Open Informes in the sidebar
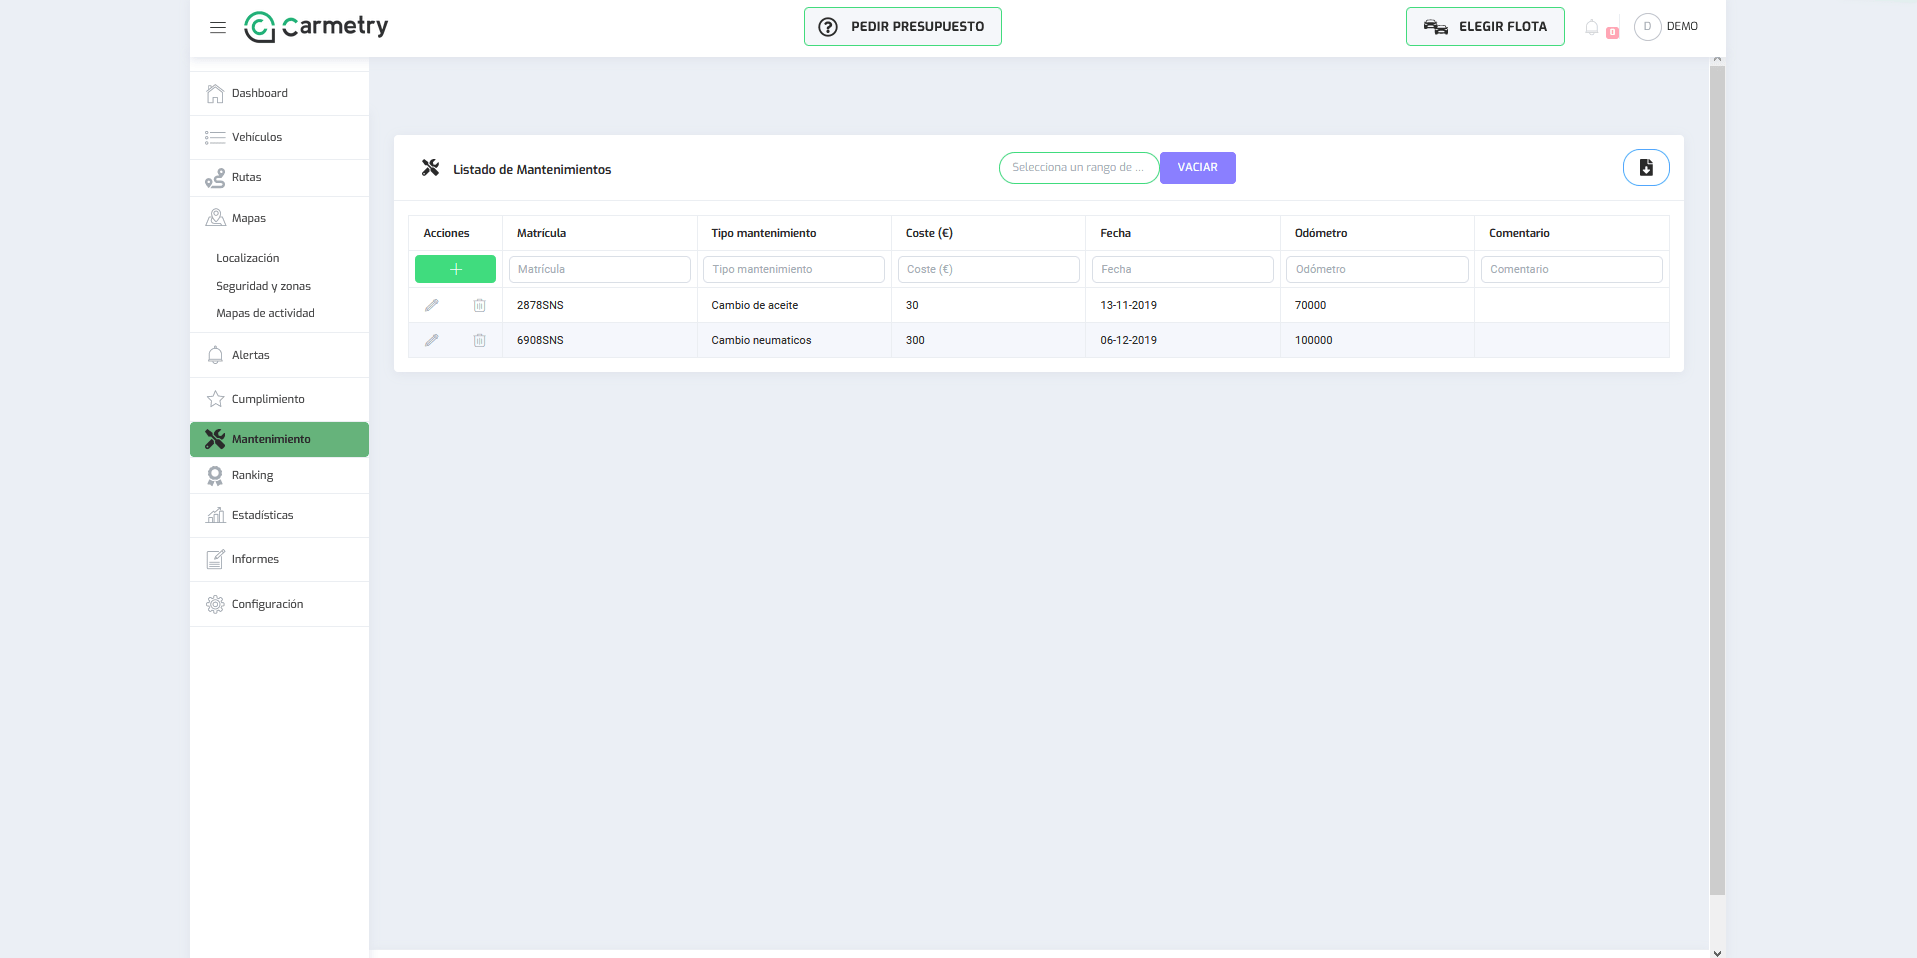 (x=279, y=559)
